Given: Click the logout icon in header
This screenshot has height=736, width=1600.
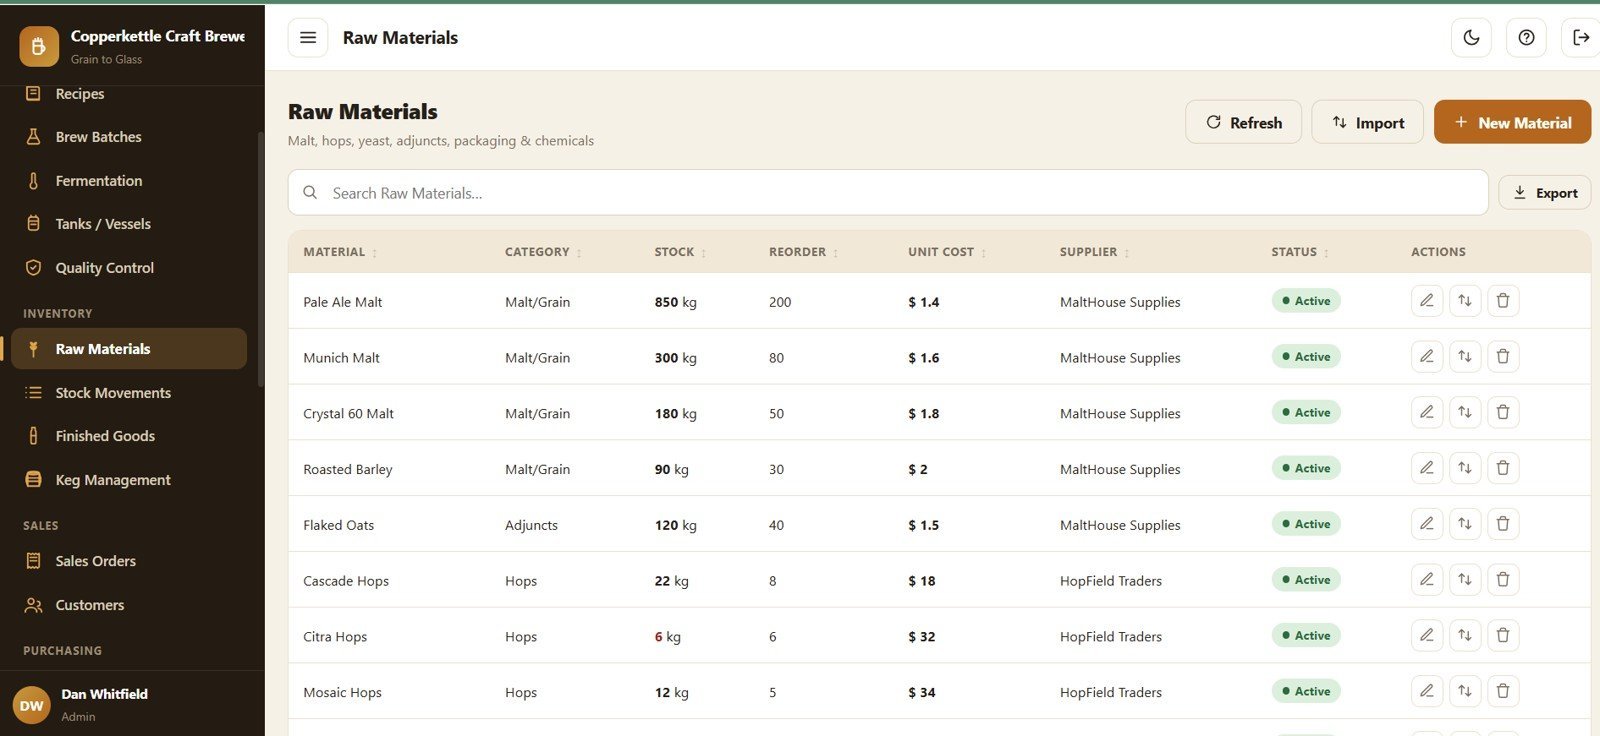Looking at the screenshot, I should coord(1581,38).
